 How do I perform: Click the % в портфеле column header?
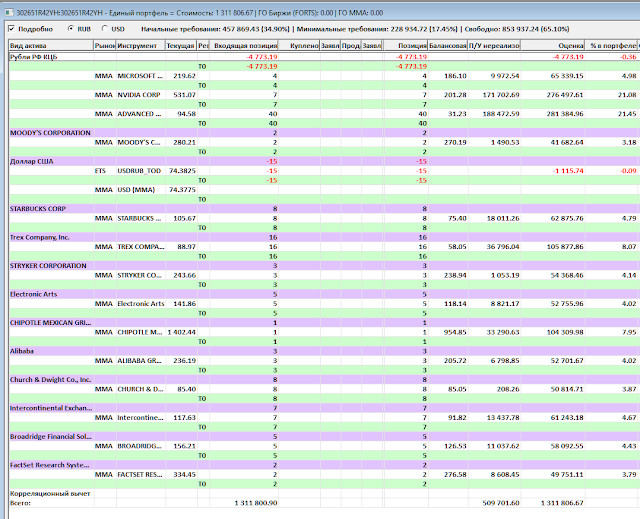[x=611, y=46]
